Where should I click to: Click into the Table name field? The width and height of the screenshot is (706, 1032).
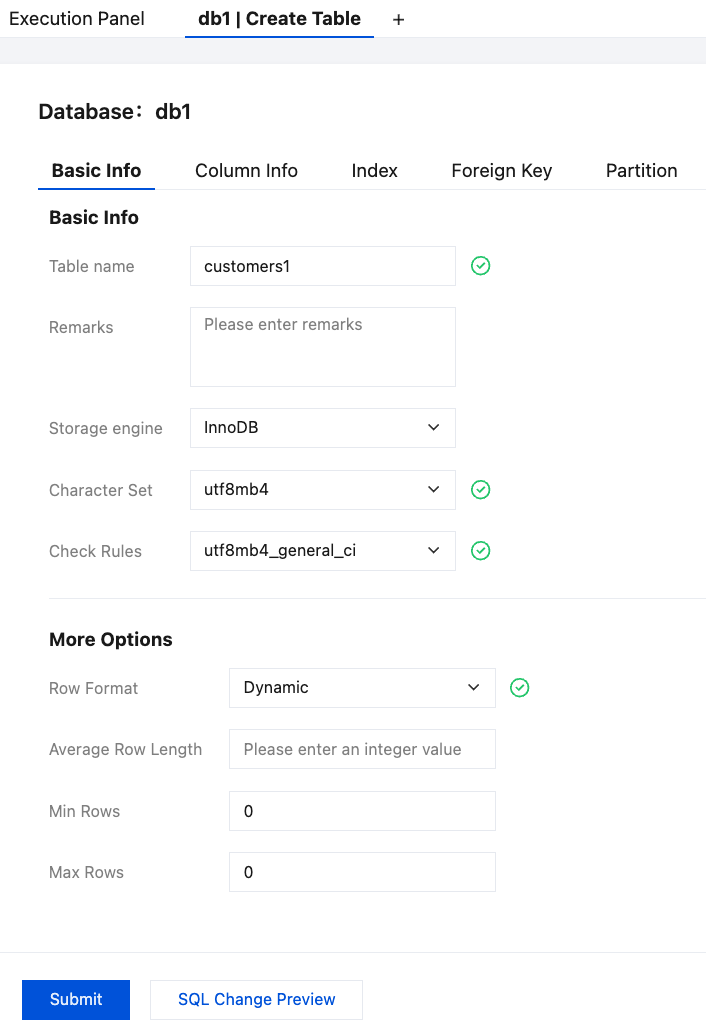click(x=322, y=266)
